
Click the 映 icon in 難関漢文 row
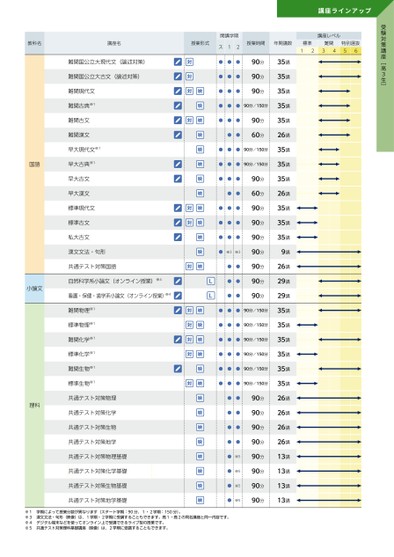[x=200, y=135]
